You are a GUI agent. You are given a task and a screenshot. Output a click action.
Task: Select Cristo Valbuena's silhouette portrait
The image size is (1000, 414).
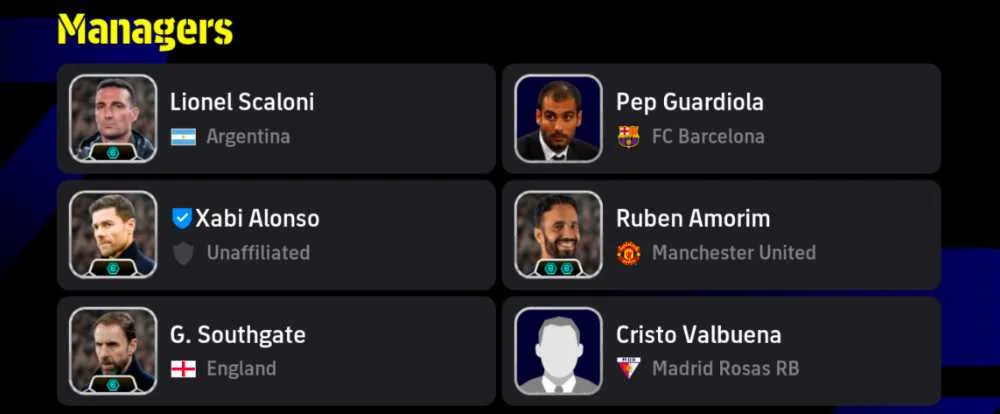[558, 351]
